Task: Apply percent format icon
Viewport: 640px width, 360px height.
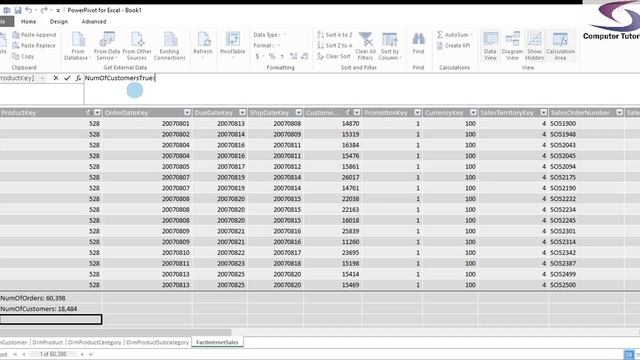Action: (x=272, y=56)
